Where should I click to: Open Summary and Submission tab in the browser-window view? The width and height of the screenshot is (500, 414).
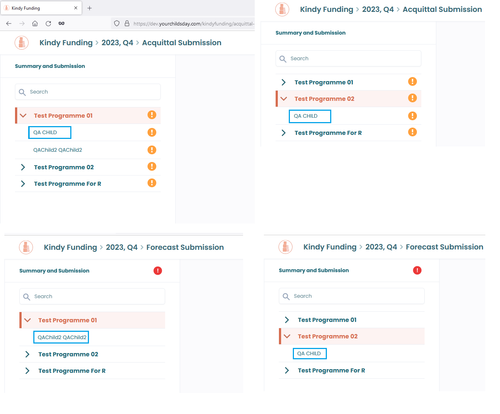click(50, 66)
